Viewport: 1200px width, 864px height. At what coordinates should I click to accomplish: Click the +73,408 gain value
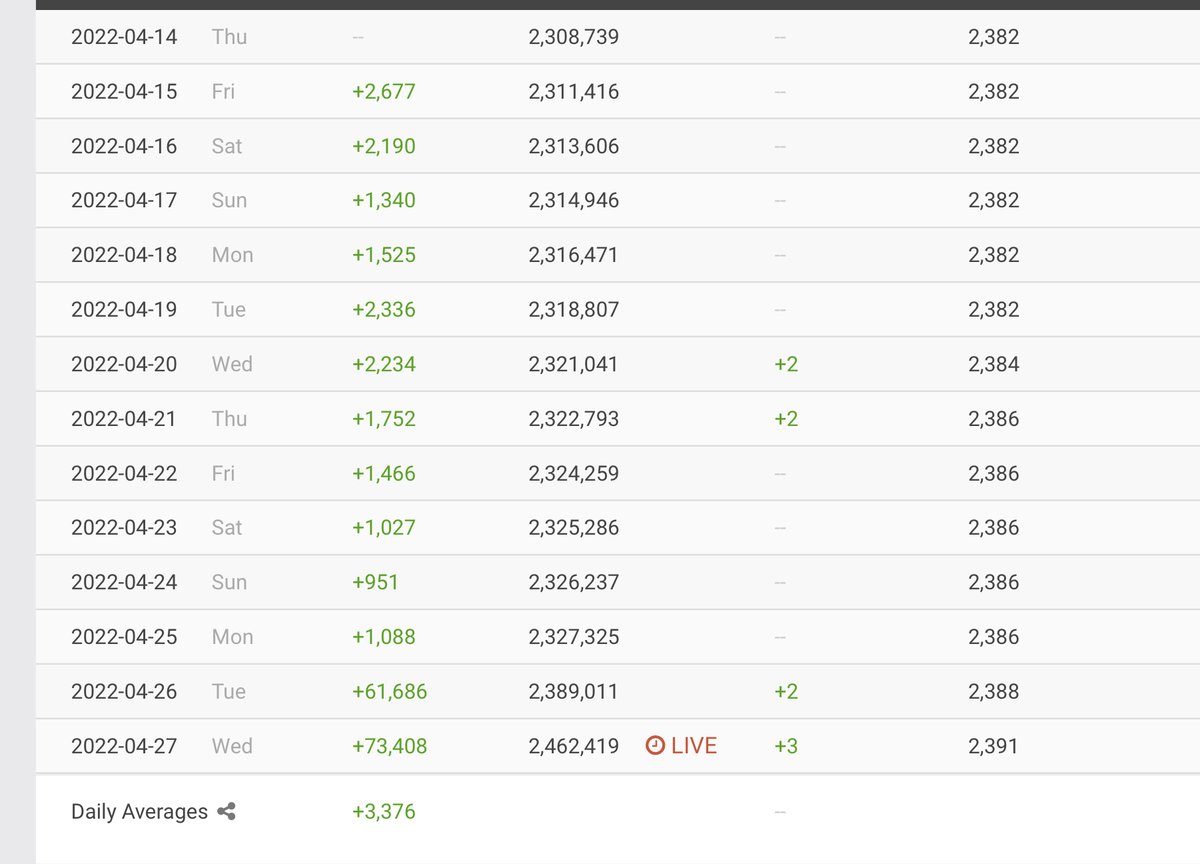[389, 746]
